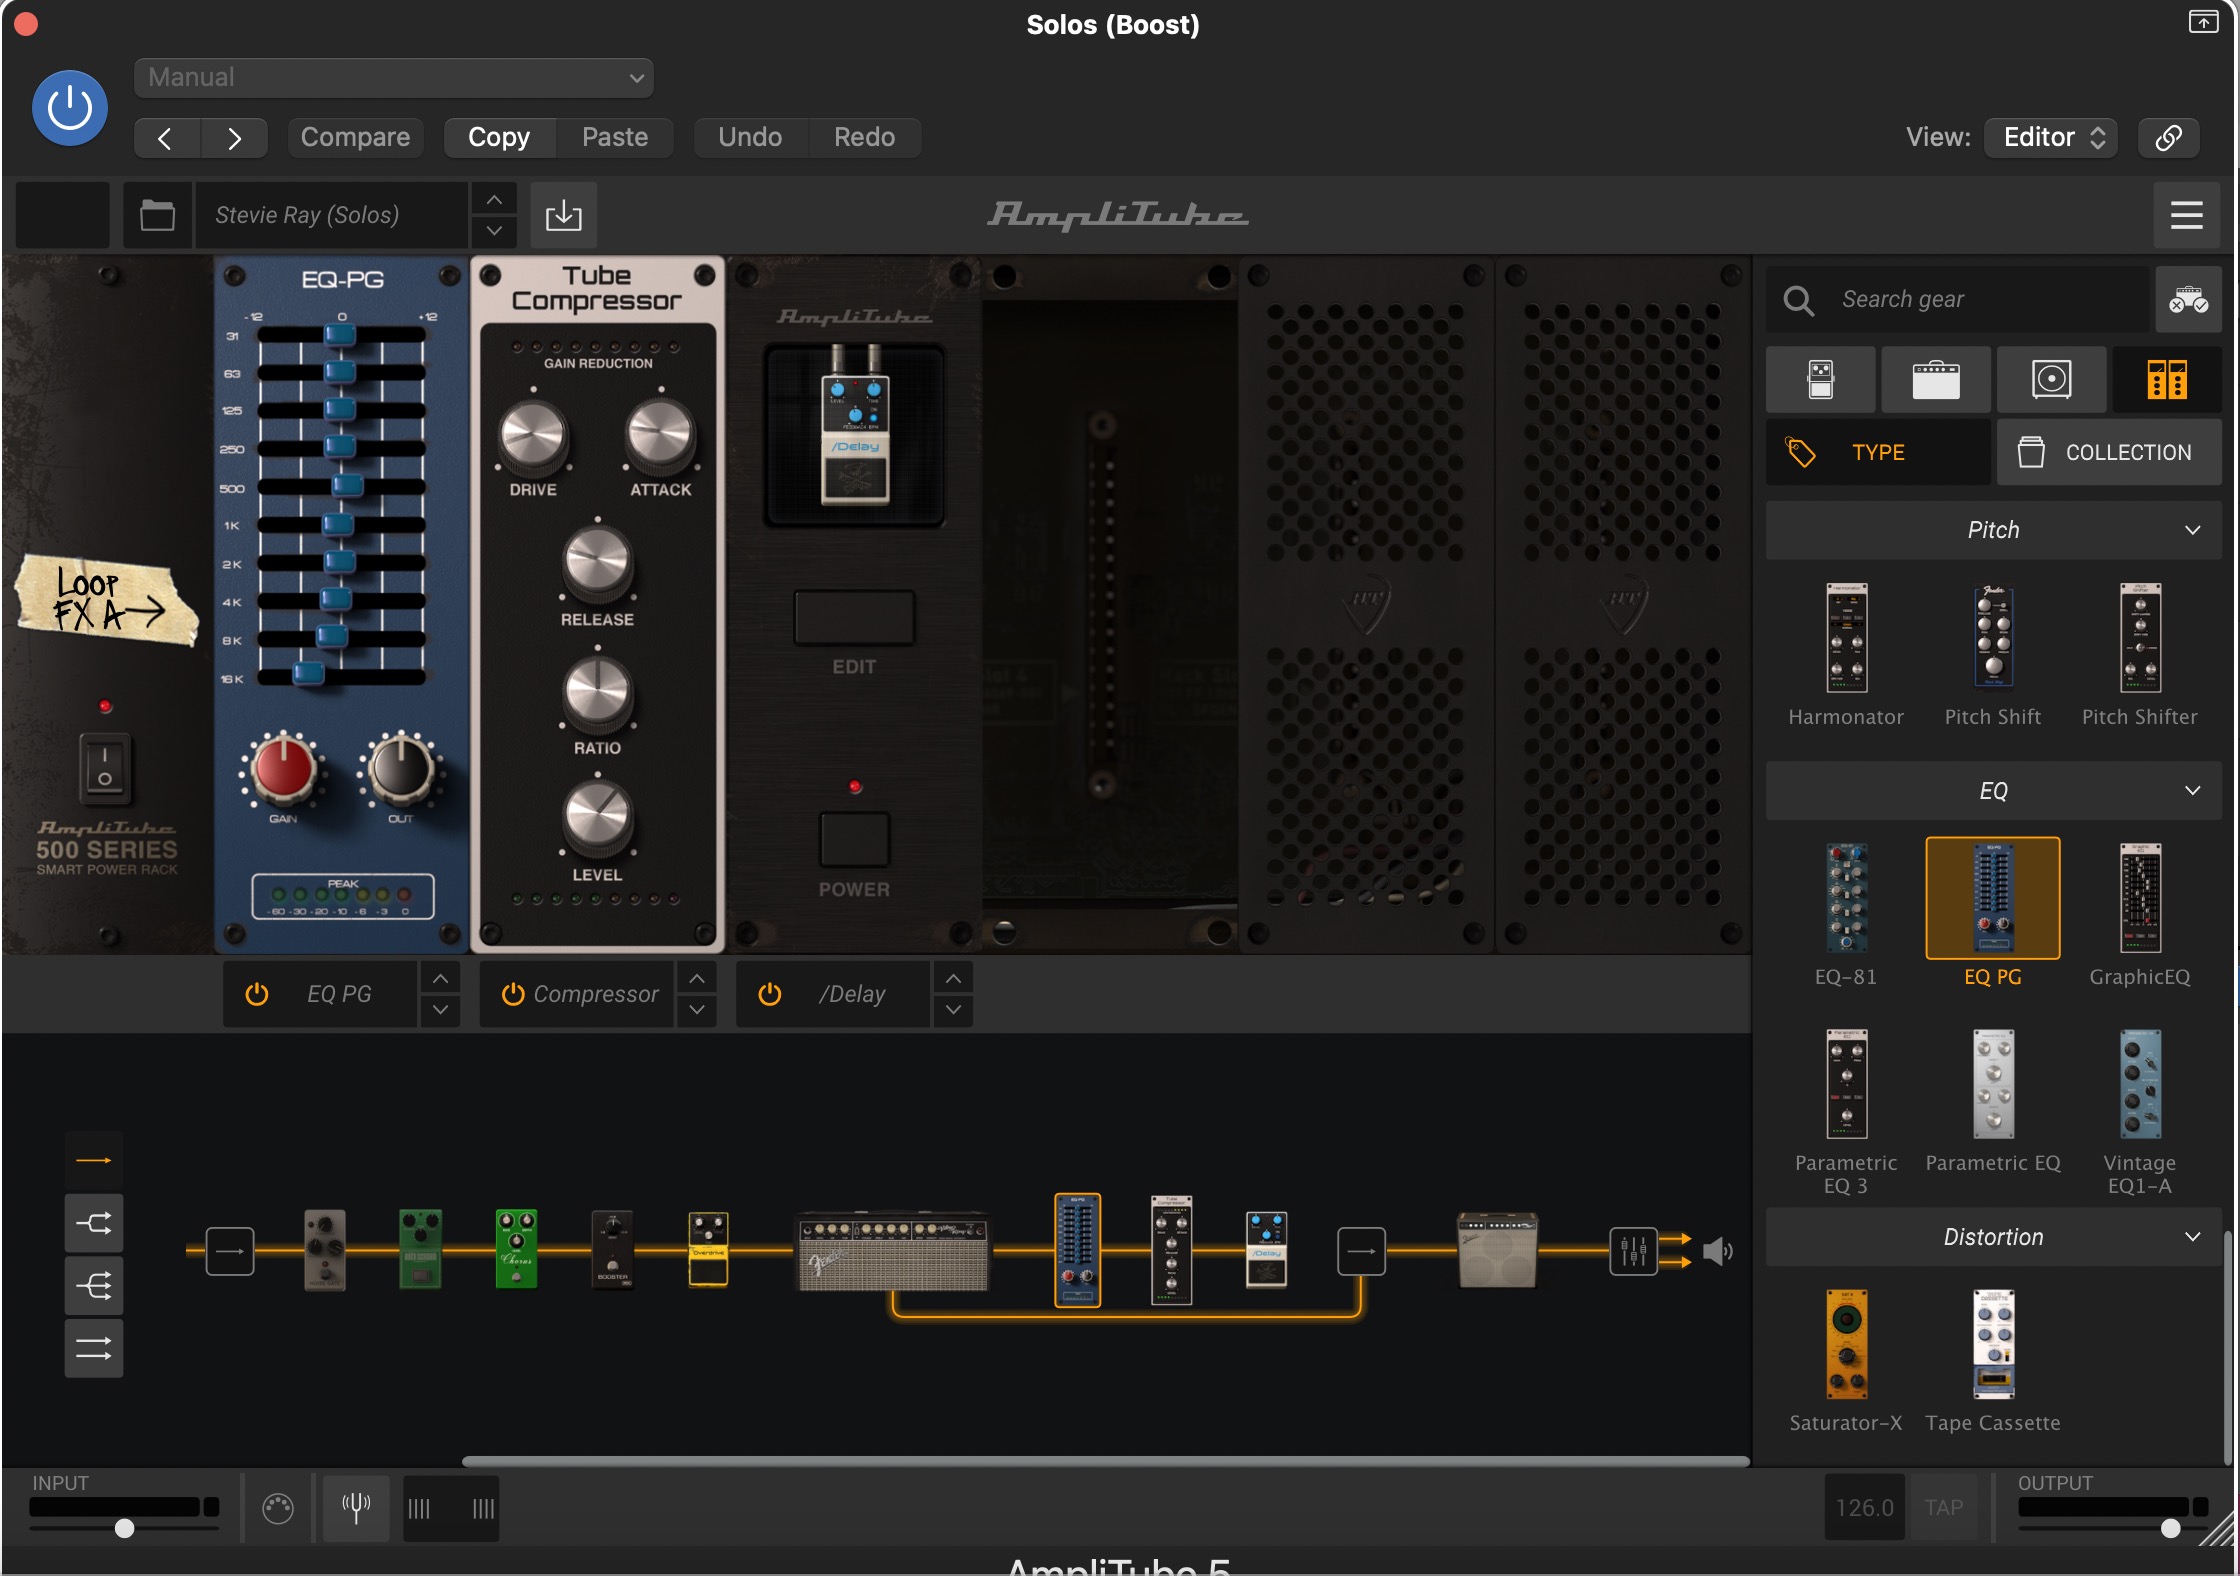
Task: Click the plugin link chain icon
Action: (2168, 137)
